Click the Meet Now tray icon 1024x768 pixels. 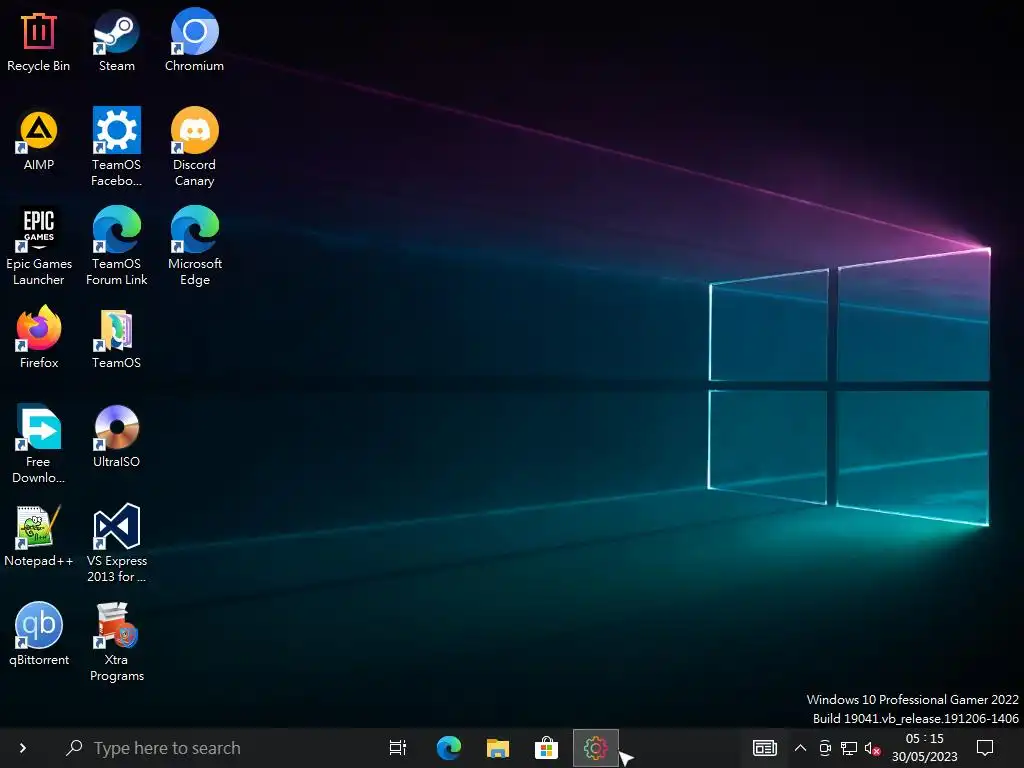pyautogui.click(x=825, y=748)
